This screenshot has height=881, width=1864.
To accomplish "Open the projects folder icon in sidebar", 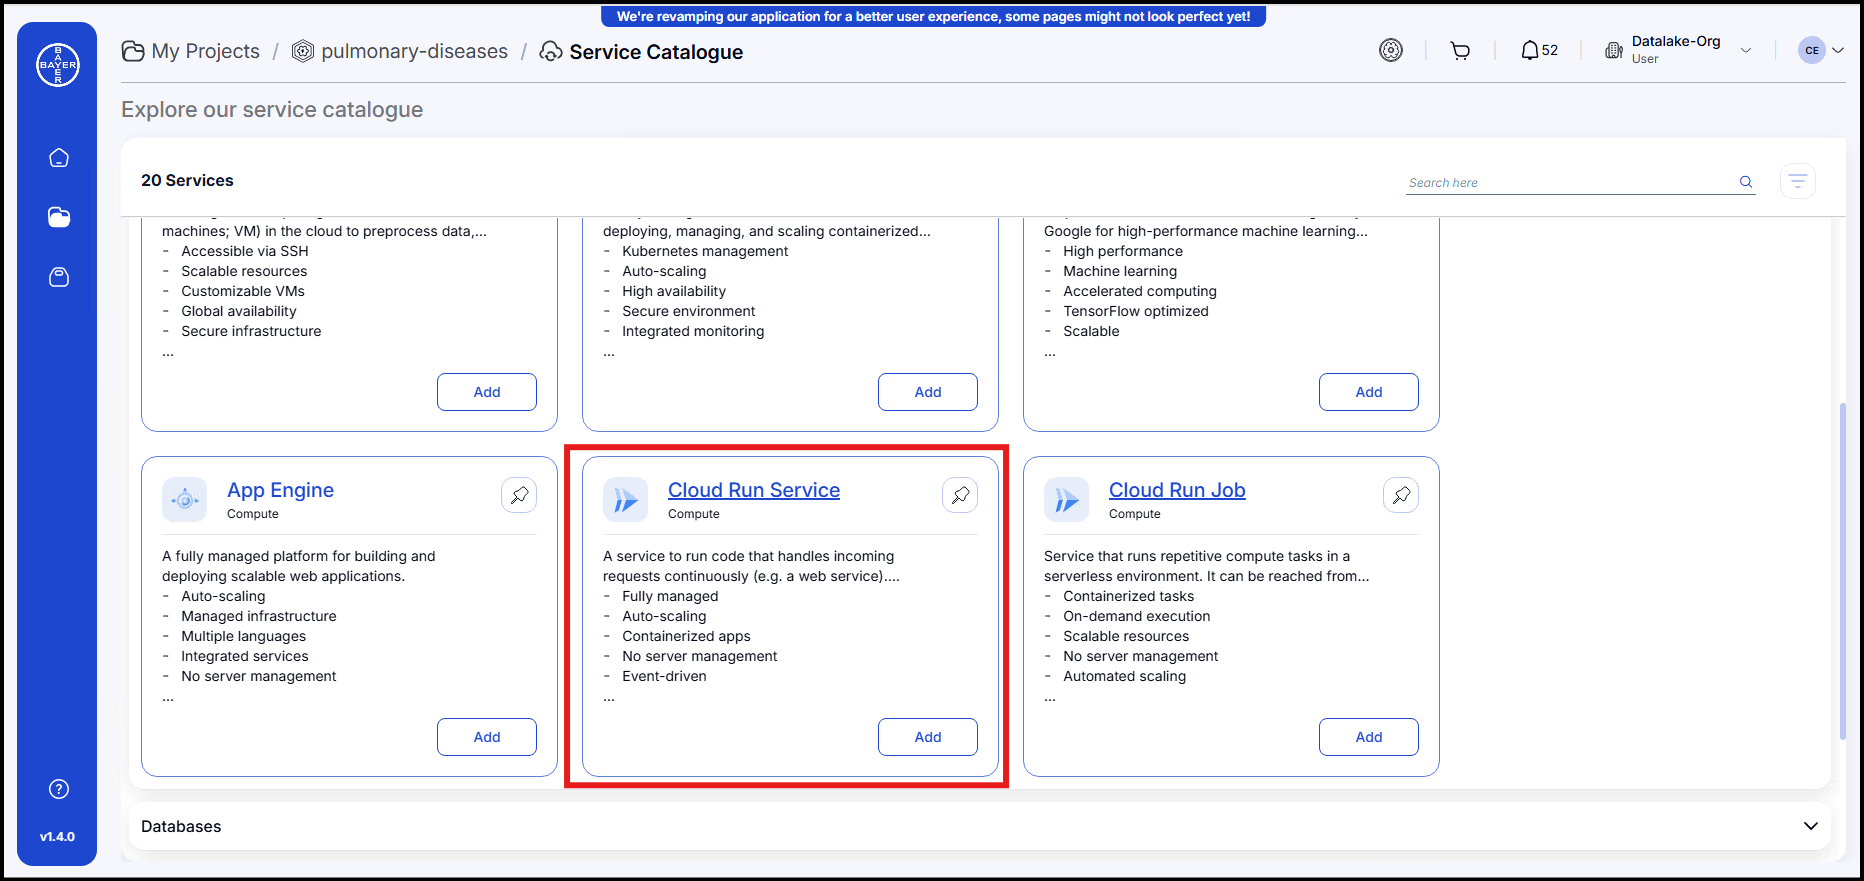I will 59,217.
